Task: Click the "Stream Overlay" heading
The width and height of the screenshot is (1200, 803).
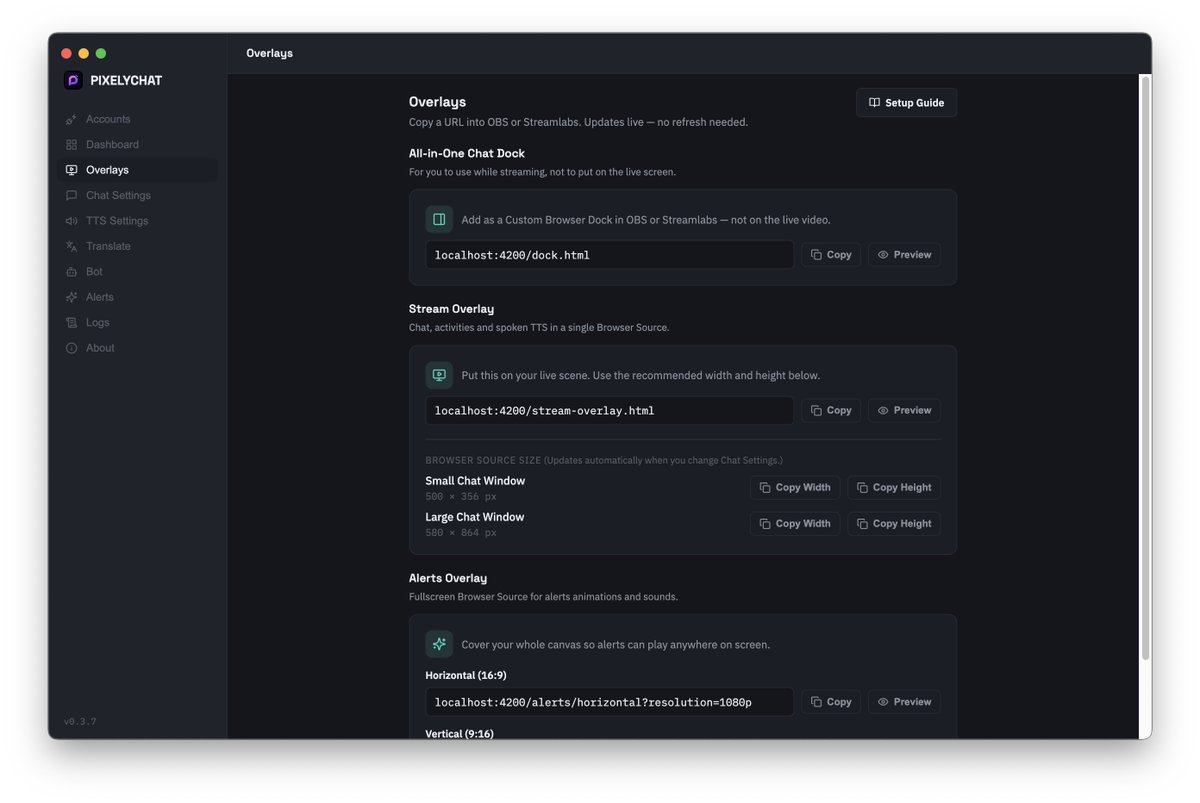Action: point(451,309)
